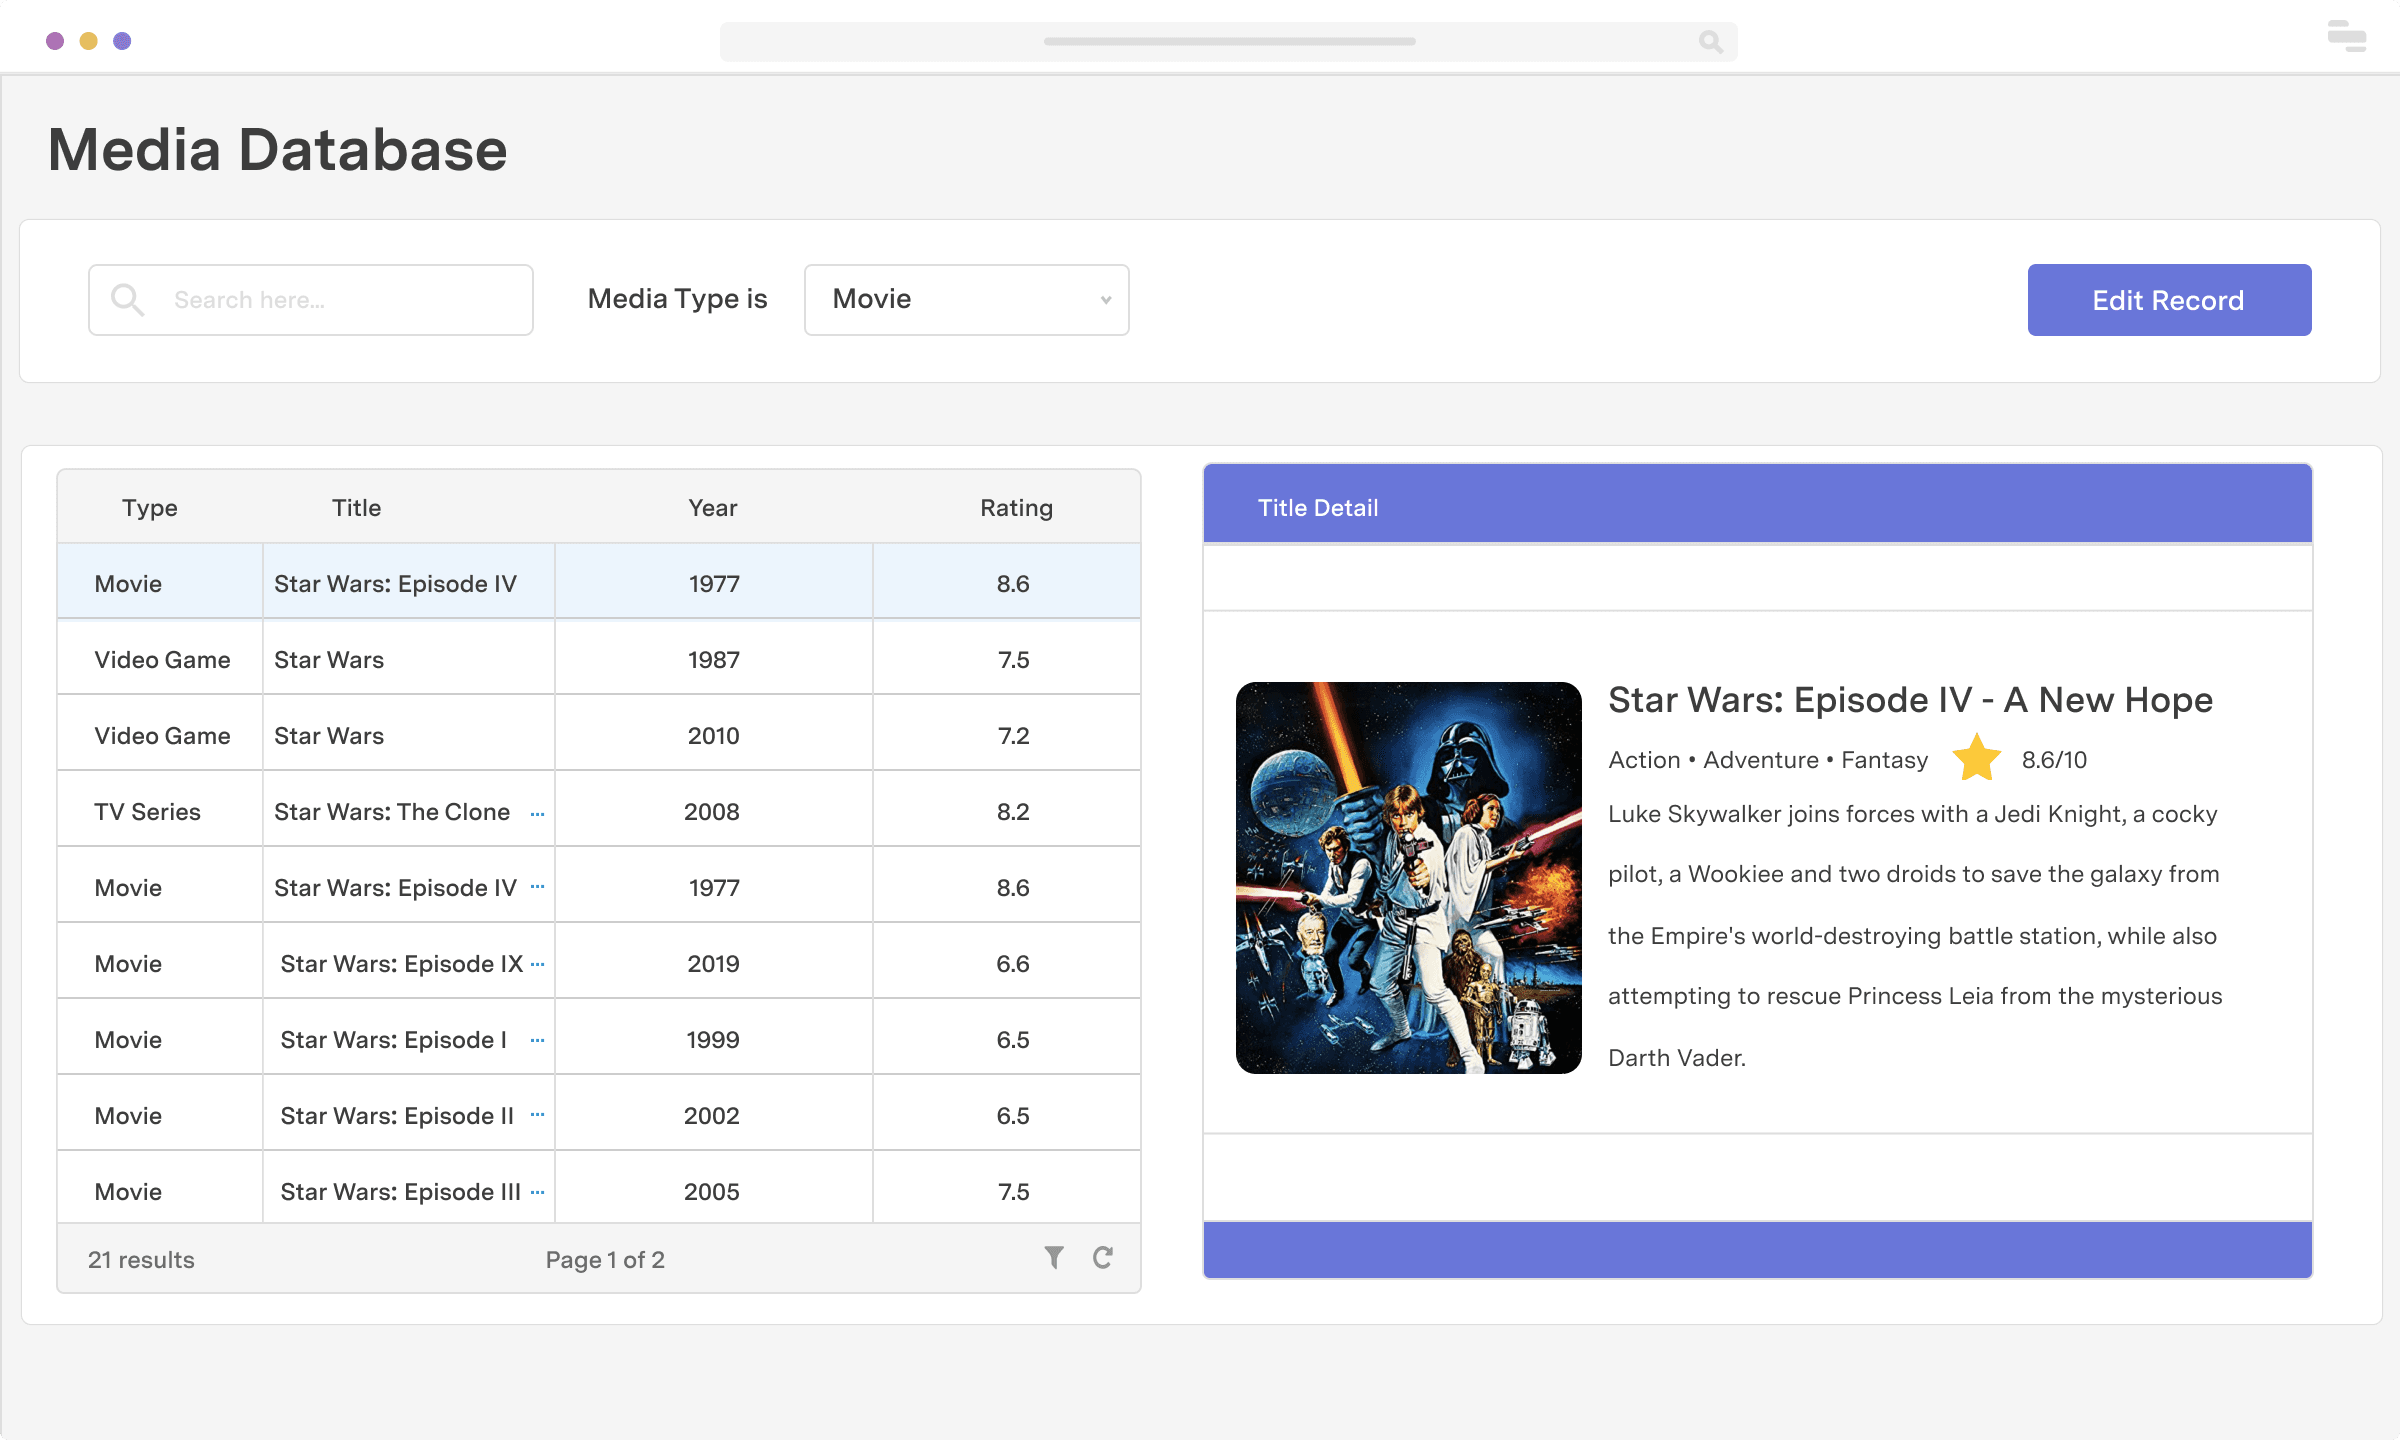2400x1440 pixels.
Task: Click the tab overview icon at top right
Action: (2346, 37)
